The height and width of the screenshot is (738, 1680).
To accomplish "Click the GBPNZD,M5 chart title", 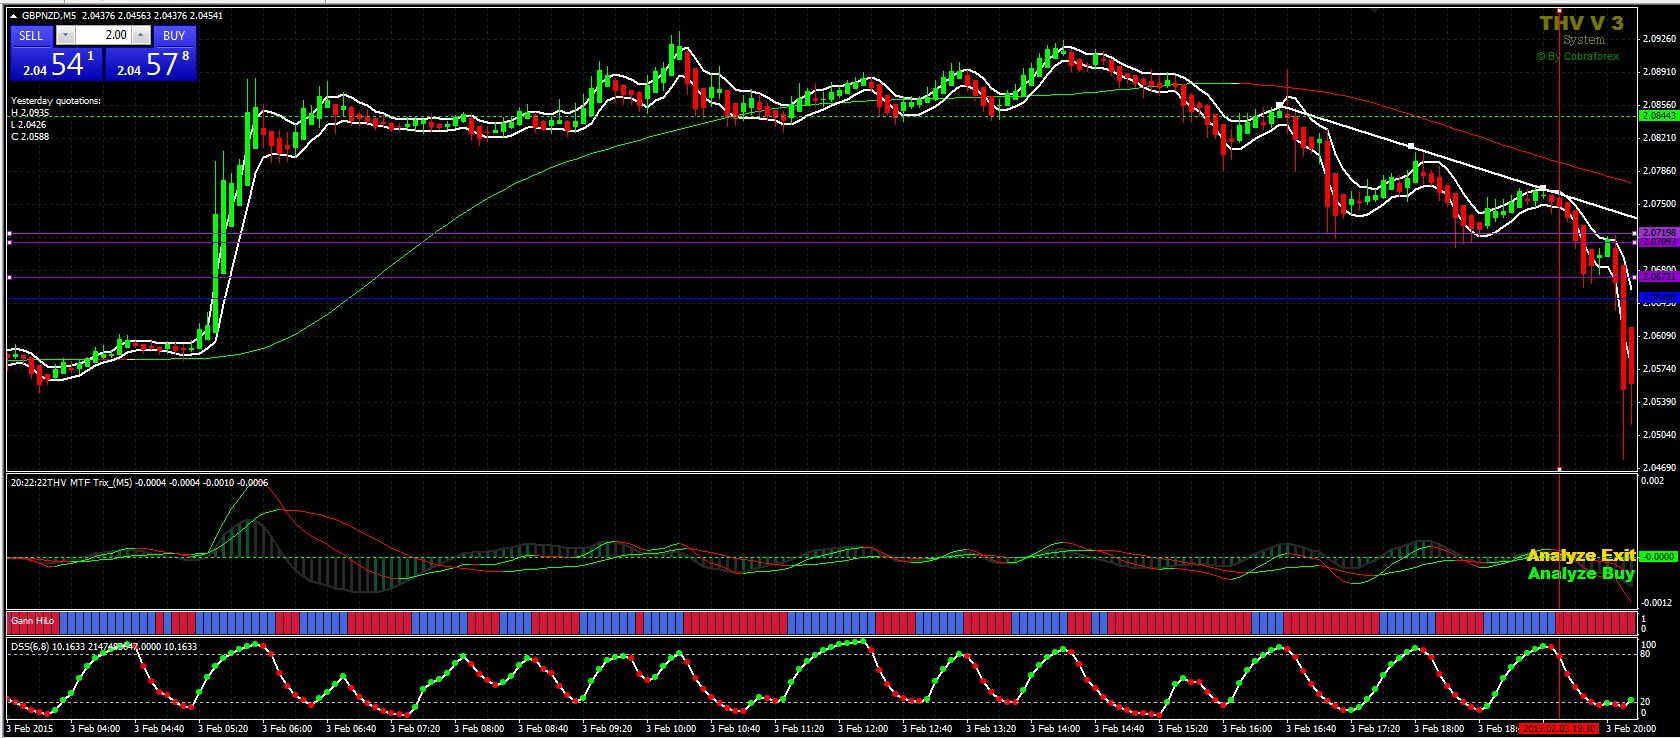I will [x=48, y=16].
